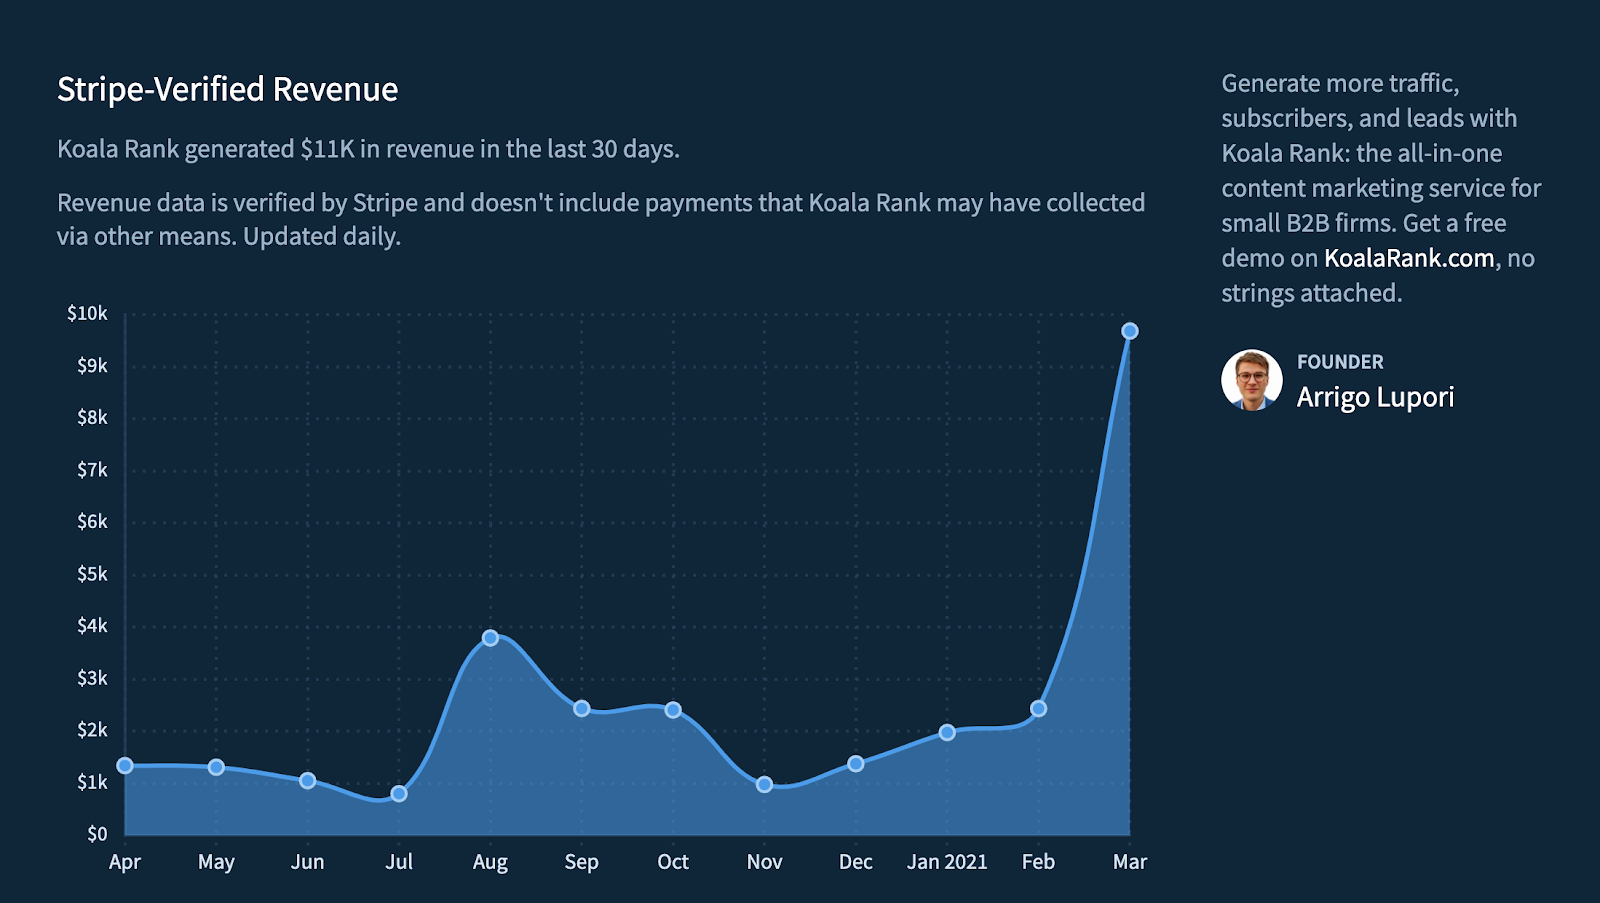Click the Jul lowest data point
The image size is (1600, 903).
(399, 794)
